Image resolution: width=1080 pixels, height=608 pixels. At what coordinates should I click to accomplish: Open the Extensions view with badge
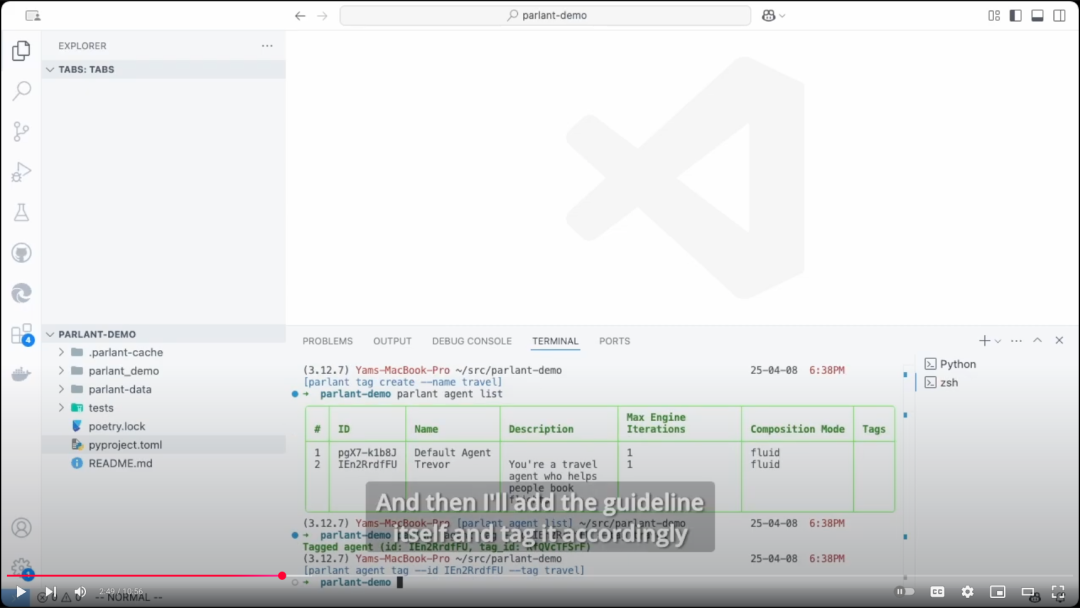[21, 334]
